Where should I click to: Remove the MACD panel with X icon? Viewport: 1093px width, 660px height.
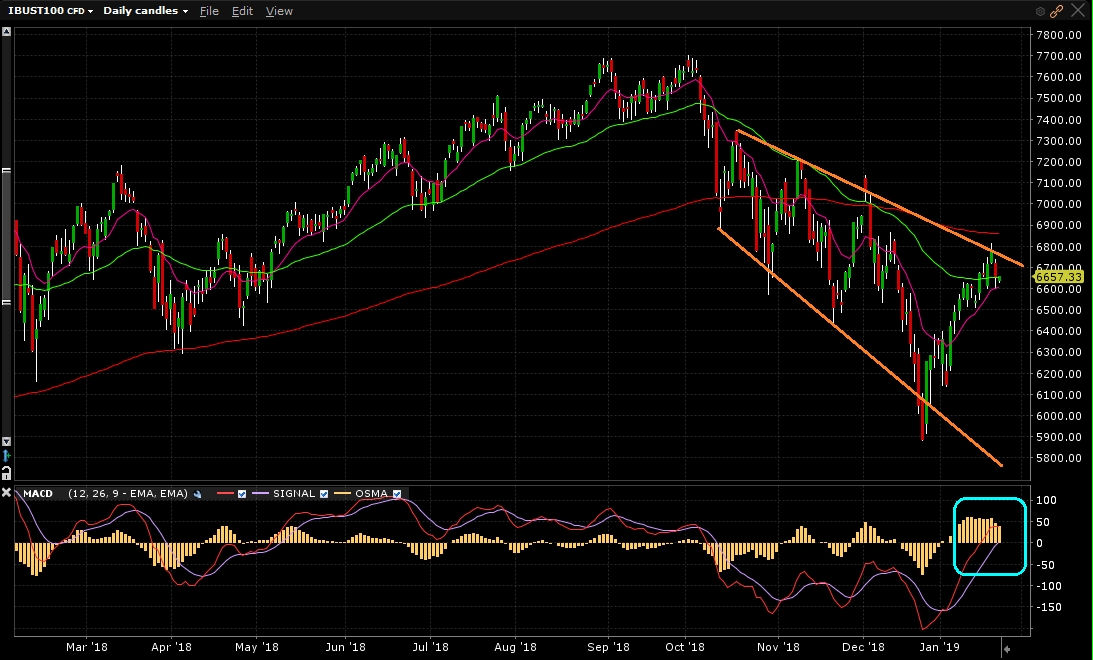pos(6,493)
